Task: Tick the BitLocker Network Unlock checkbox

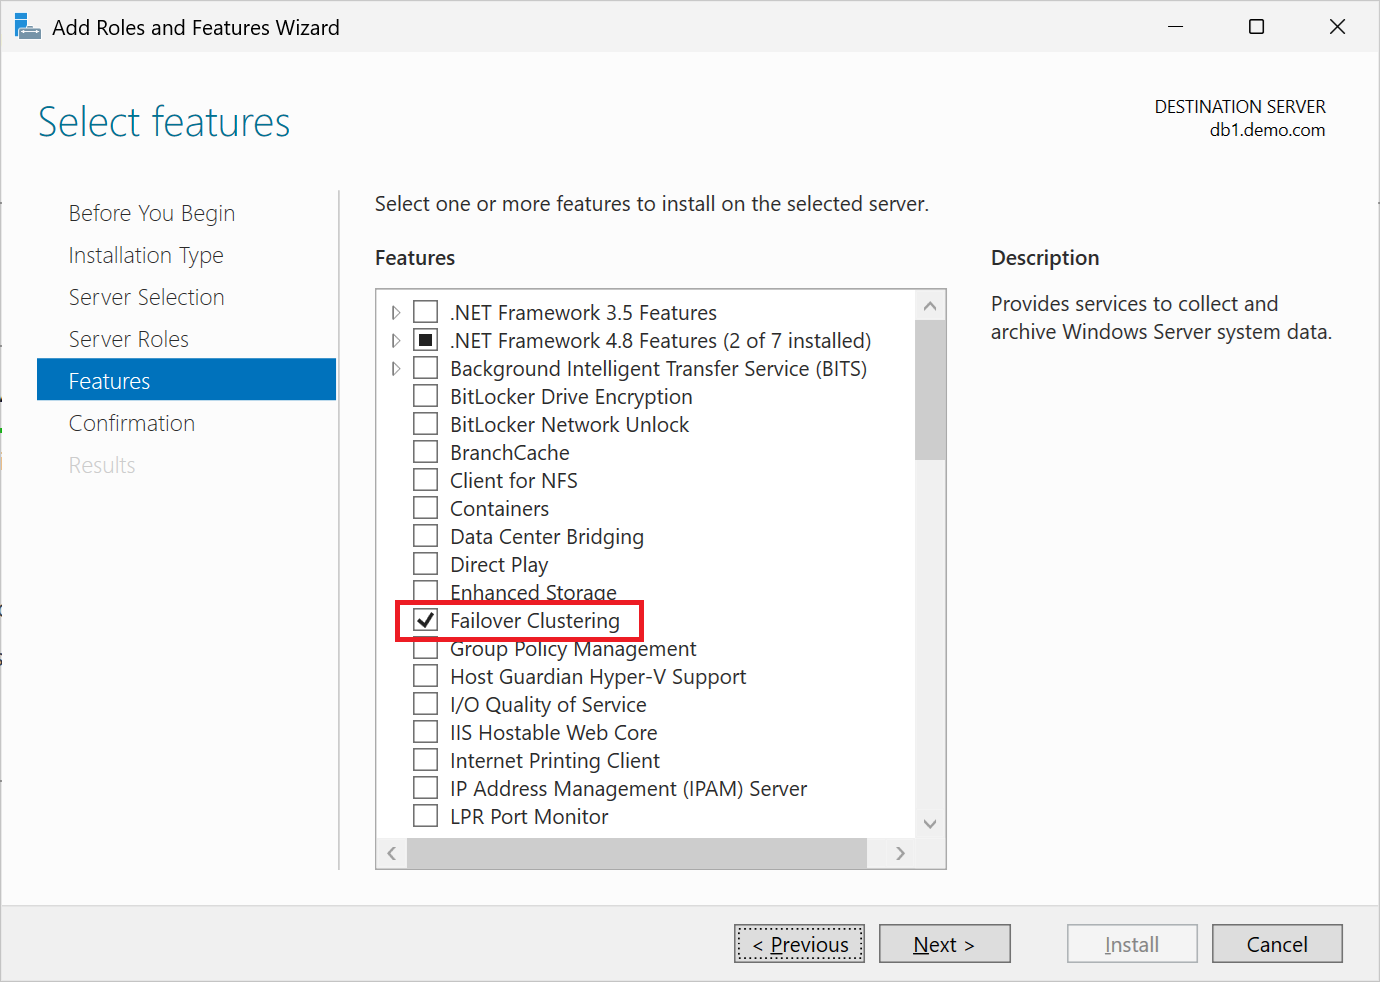Action: 426,424
